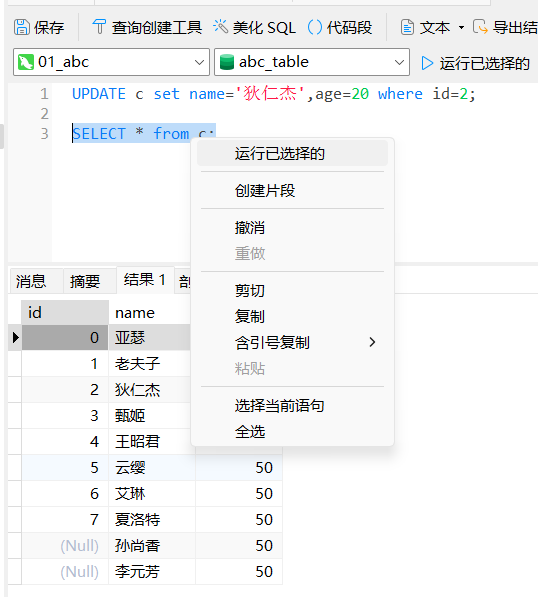The width and height of the screenshot is (538, 597).
Task: Switch to the 摘要 tab
Action: pyautogui.click(x=90, y=281)
